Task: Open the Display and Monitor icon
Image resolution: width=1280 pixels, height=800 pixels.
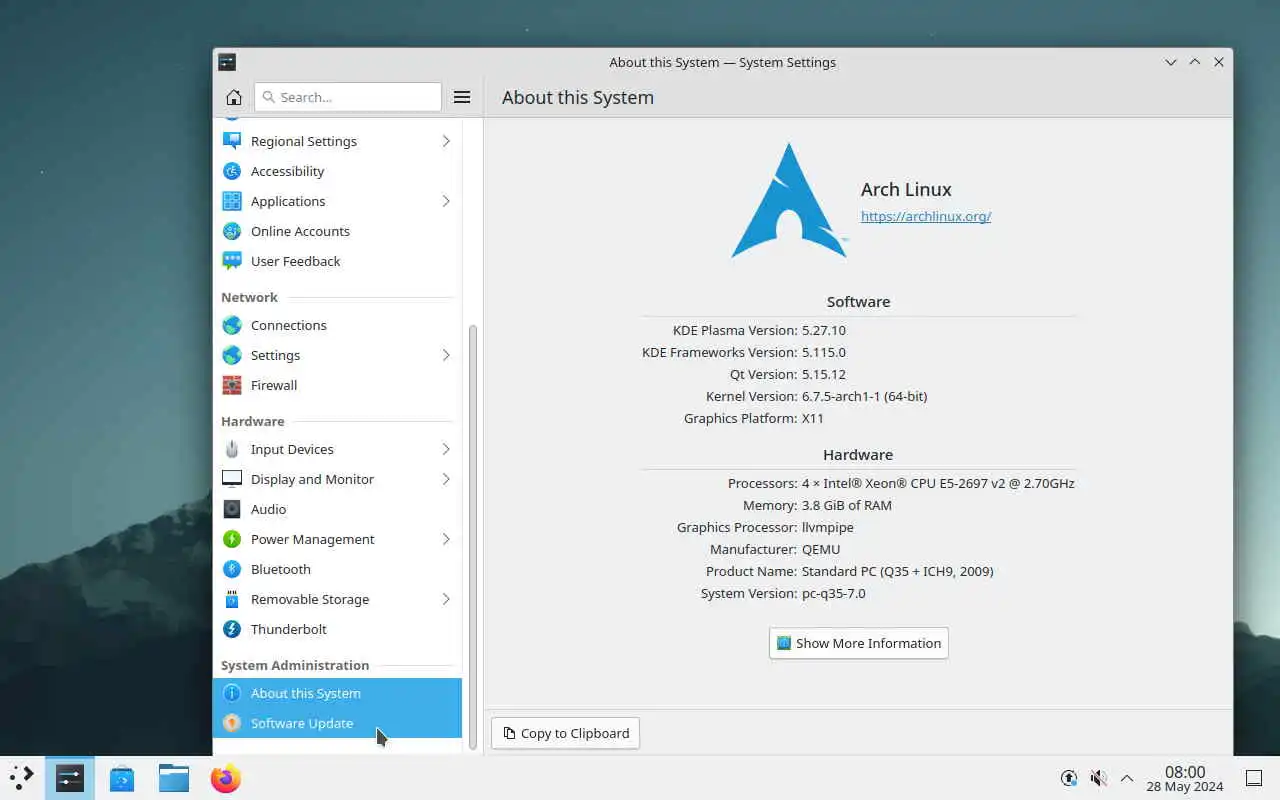Action: point(232,479)
